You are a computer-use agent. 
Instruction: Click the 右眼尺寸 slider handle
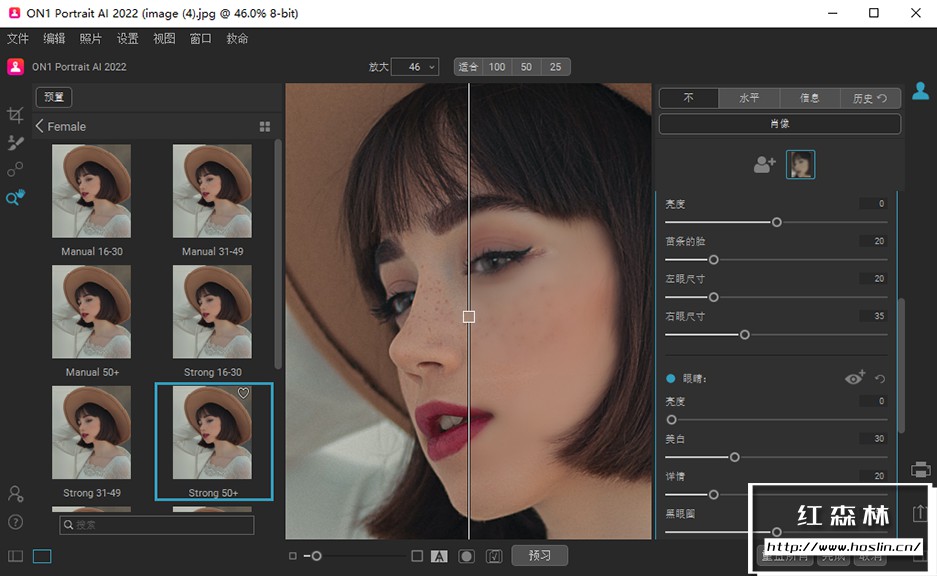[744, 335]
